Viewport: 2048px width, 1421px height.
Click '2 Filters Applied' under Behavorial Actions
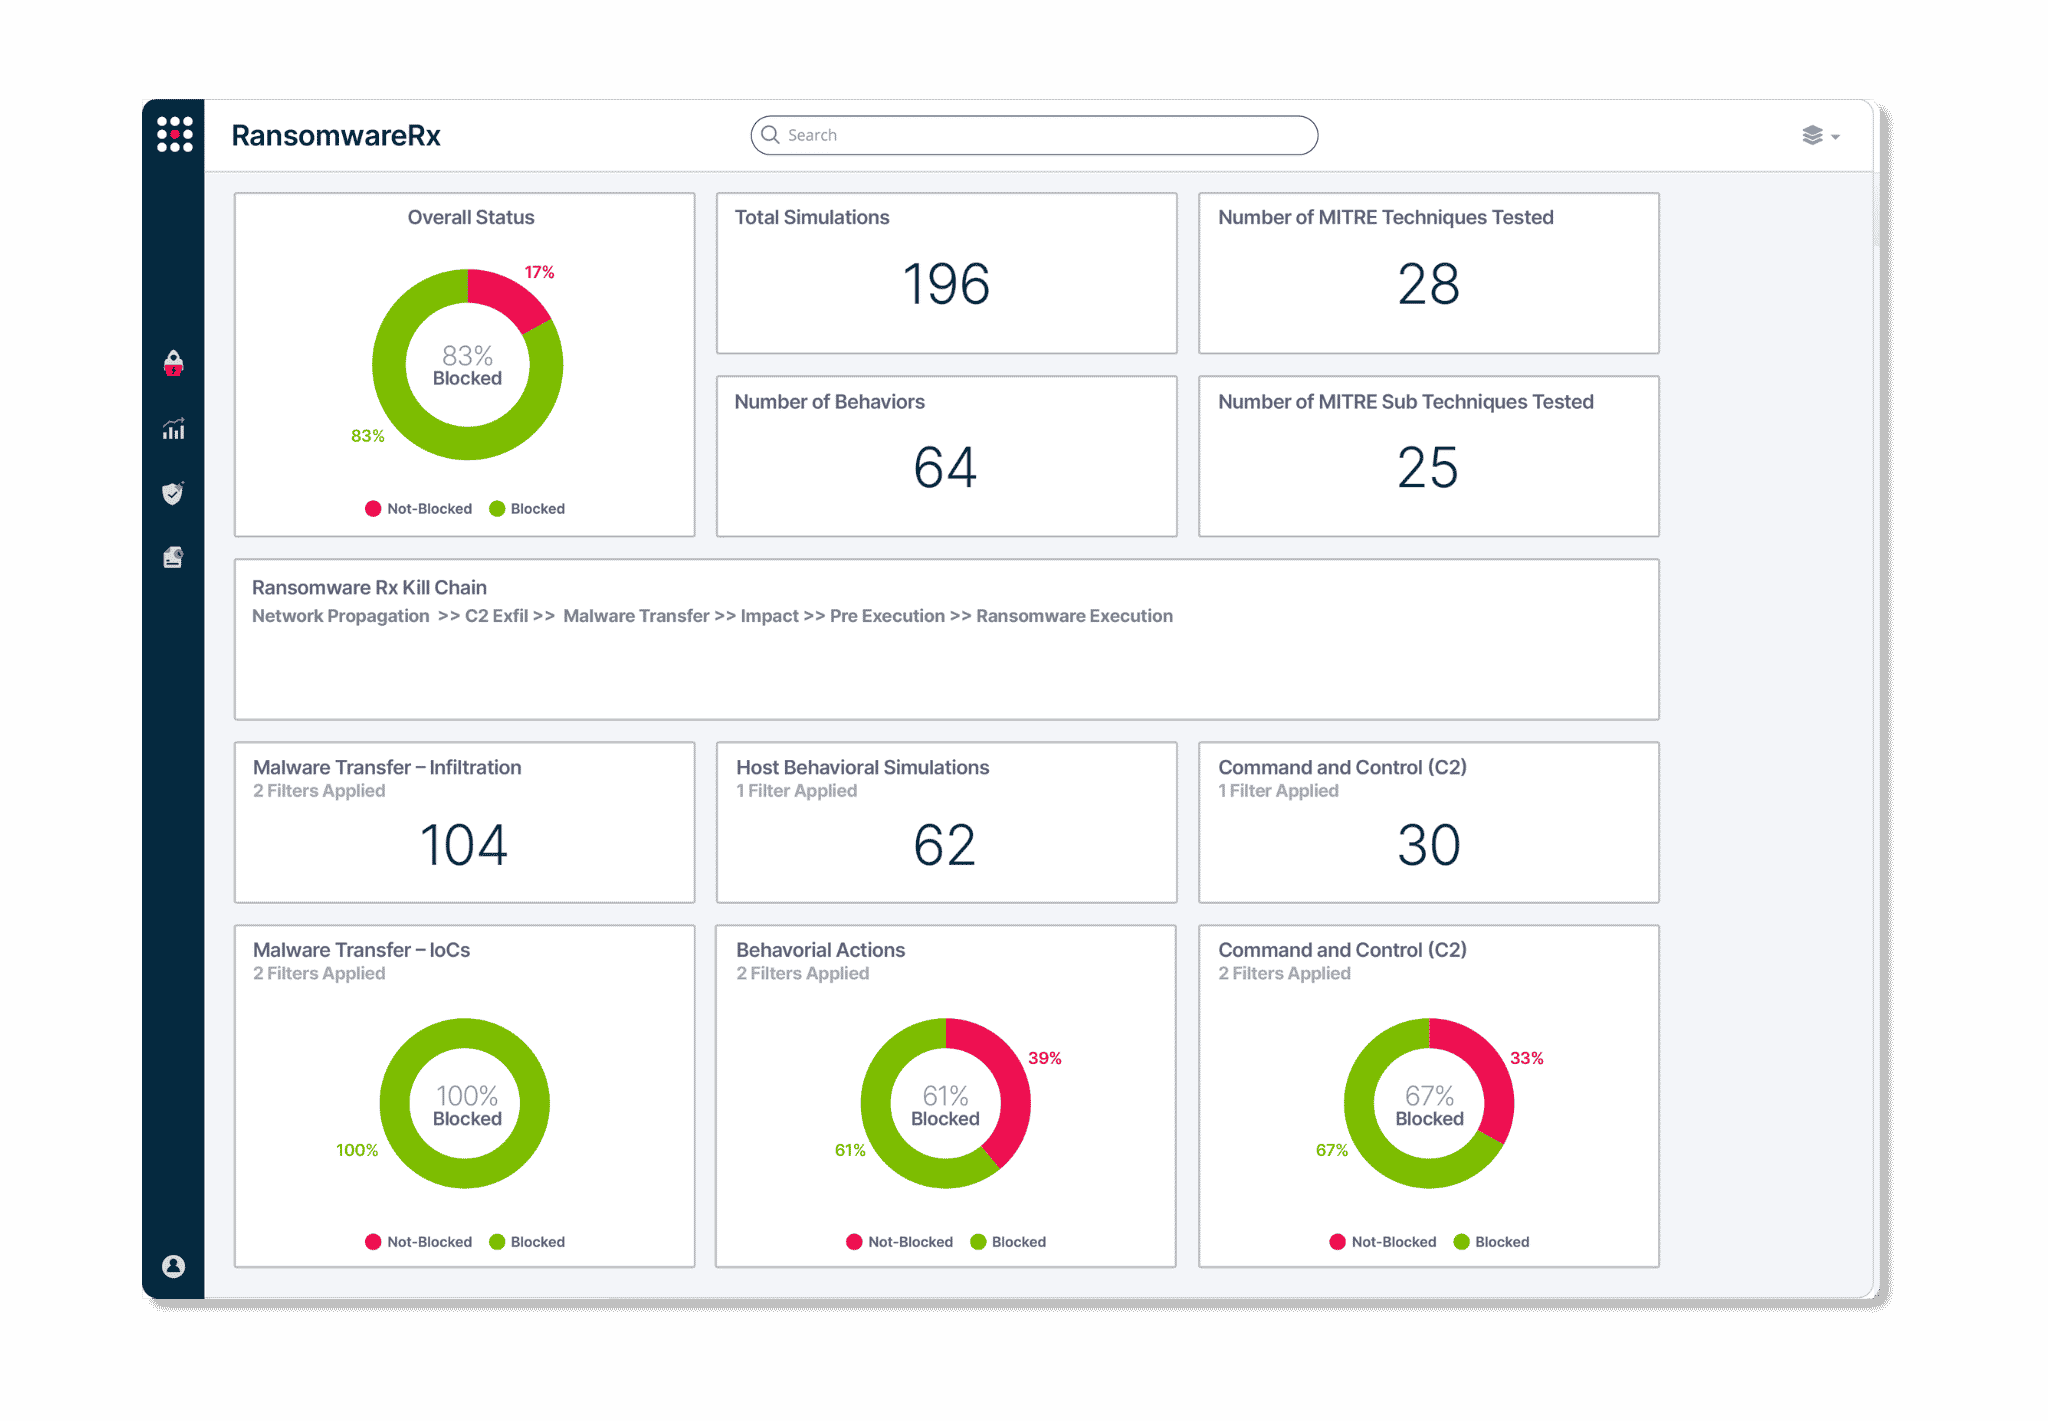tap(803, 974)
